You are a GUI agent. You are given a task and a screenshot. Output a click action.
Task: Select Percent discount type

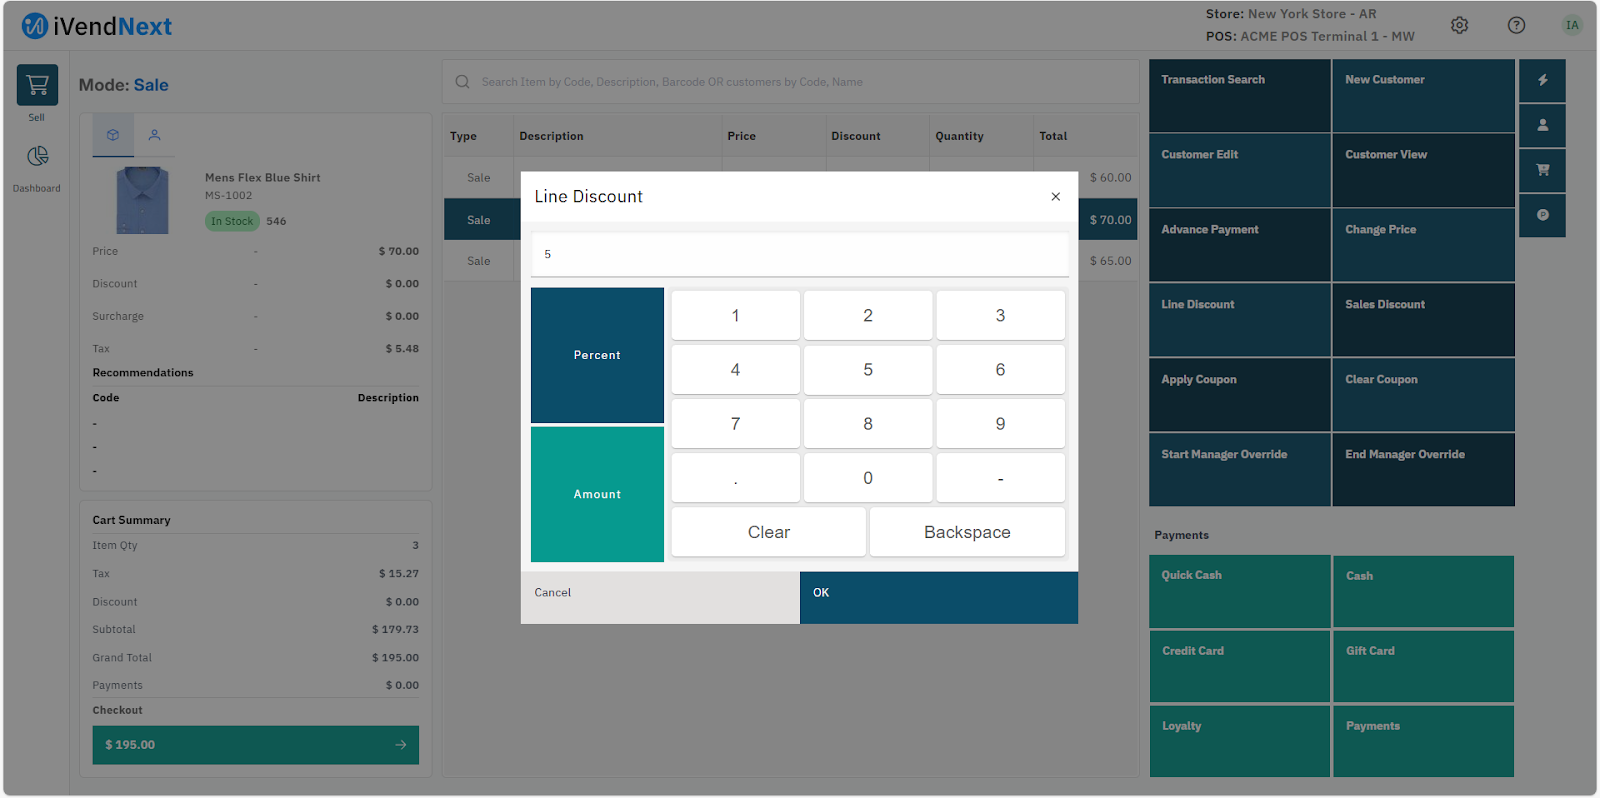(597, 355)
